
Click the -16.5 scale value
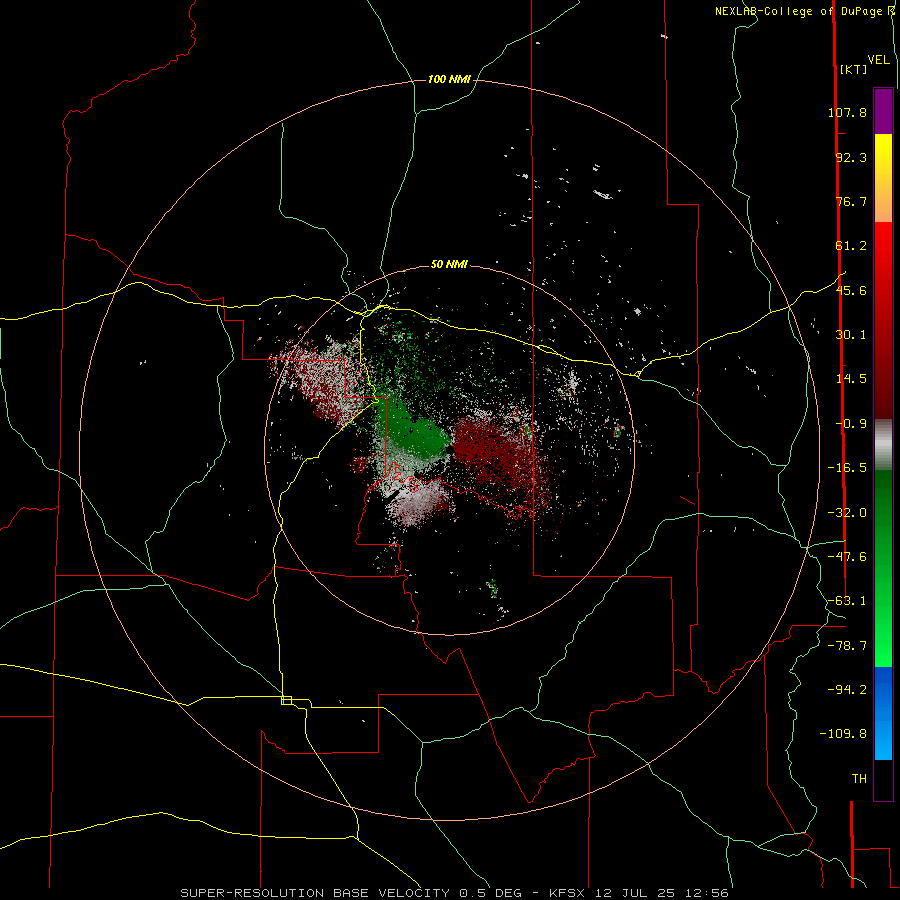coord(847,468)
